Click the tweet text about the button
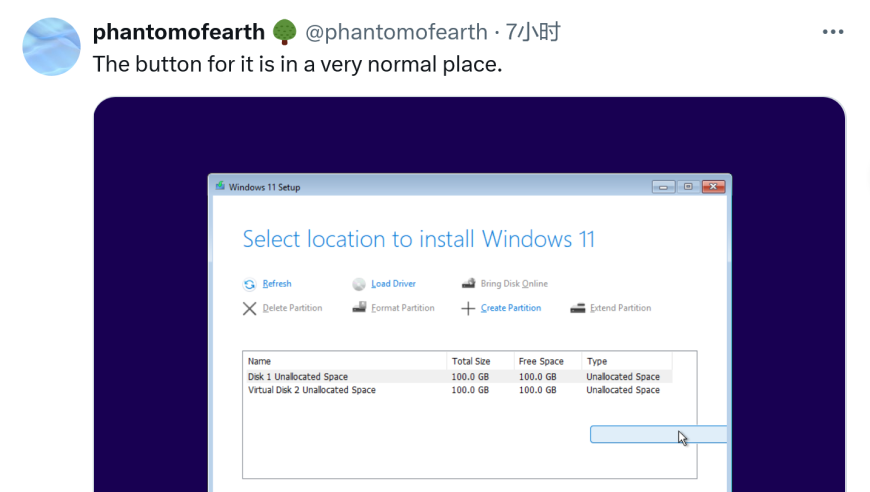Screen dimensions: 870x492 (x=297, y=64)
